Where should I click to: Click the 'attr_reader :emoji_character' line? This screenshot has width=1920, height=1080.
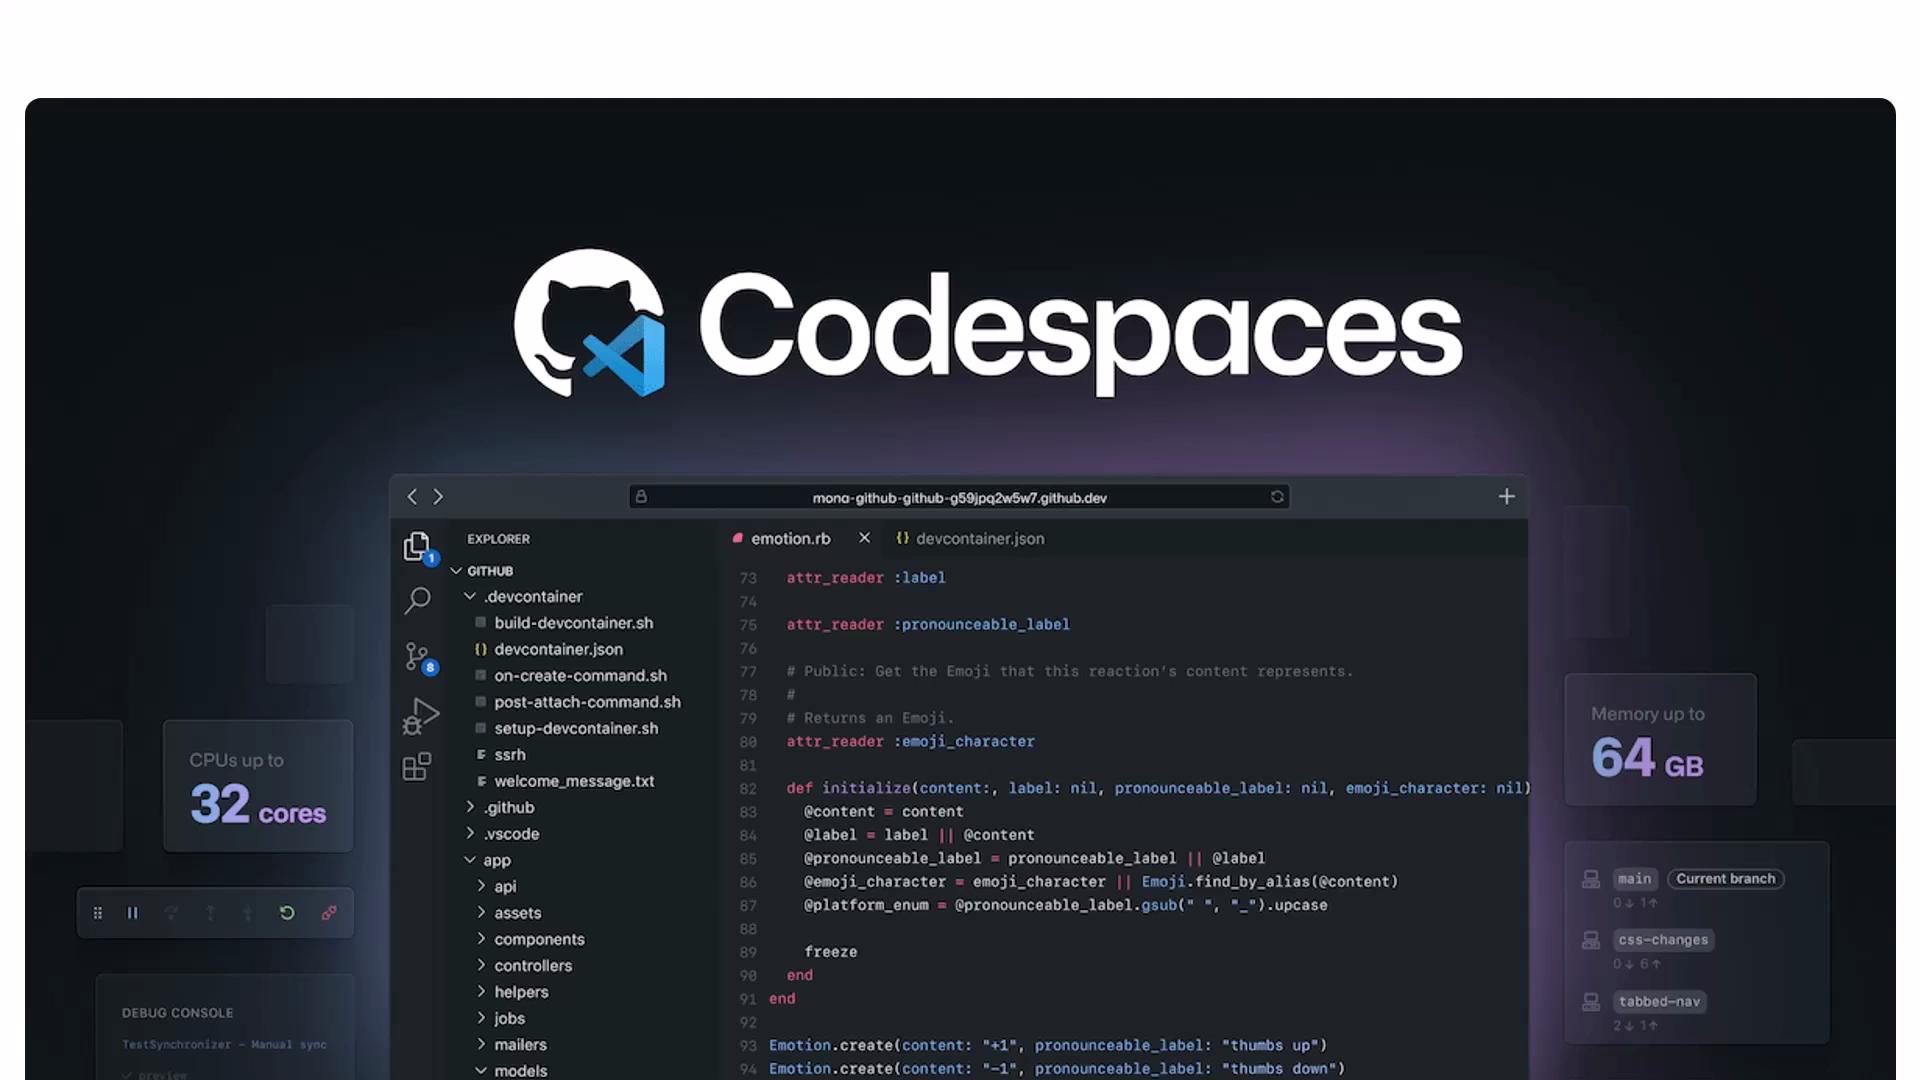910,741
